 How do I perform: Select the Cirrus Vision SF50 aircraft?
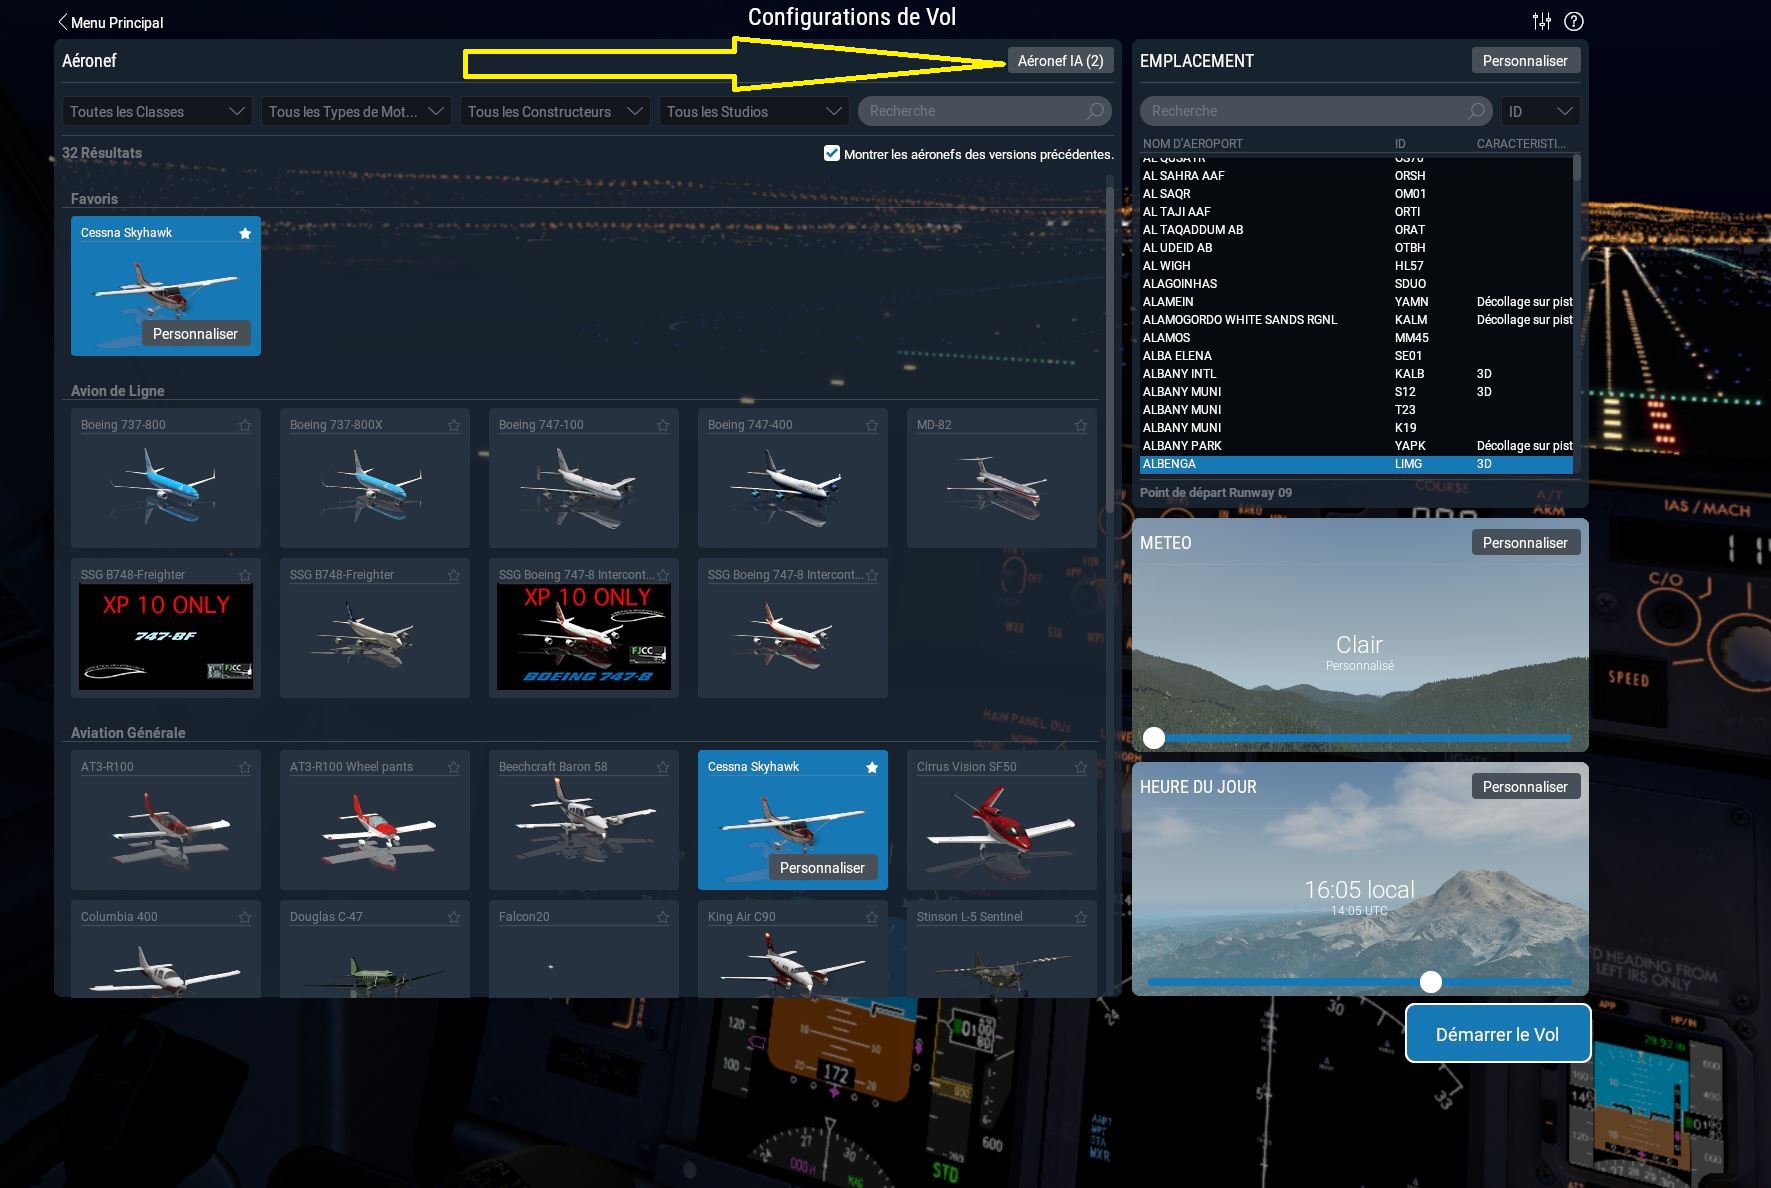coord(1002,820)
